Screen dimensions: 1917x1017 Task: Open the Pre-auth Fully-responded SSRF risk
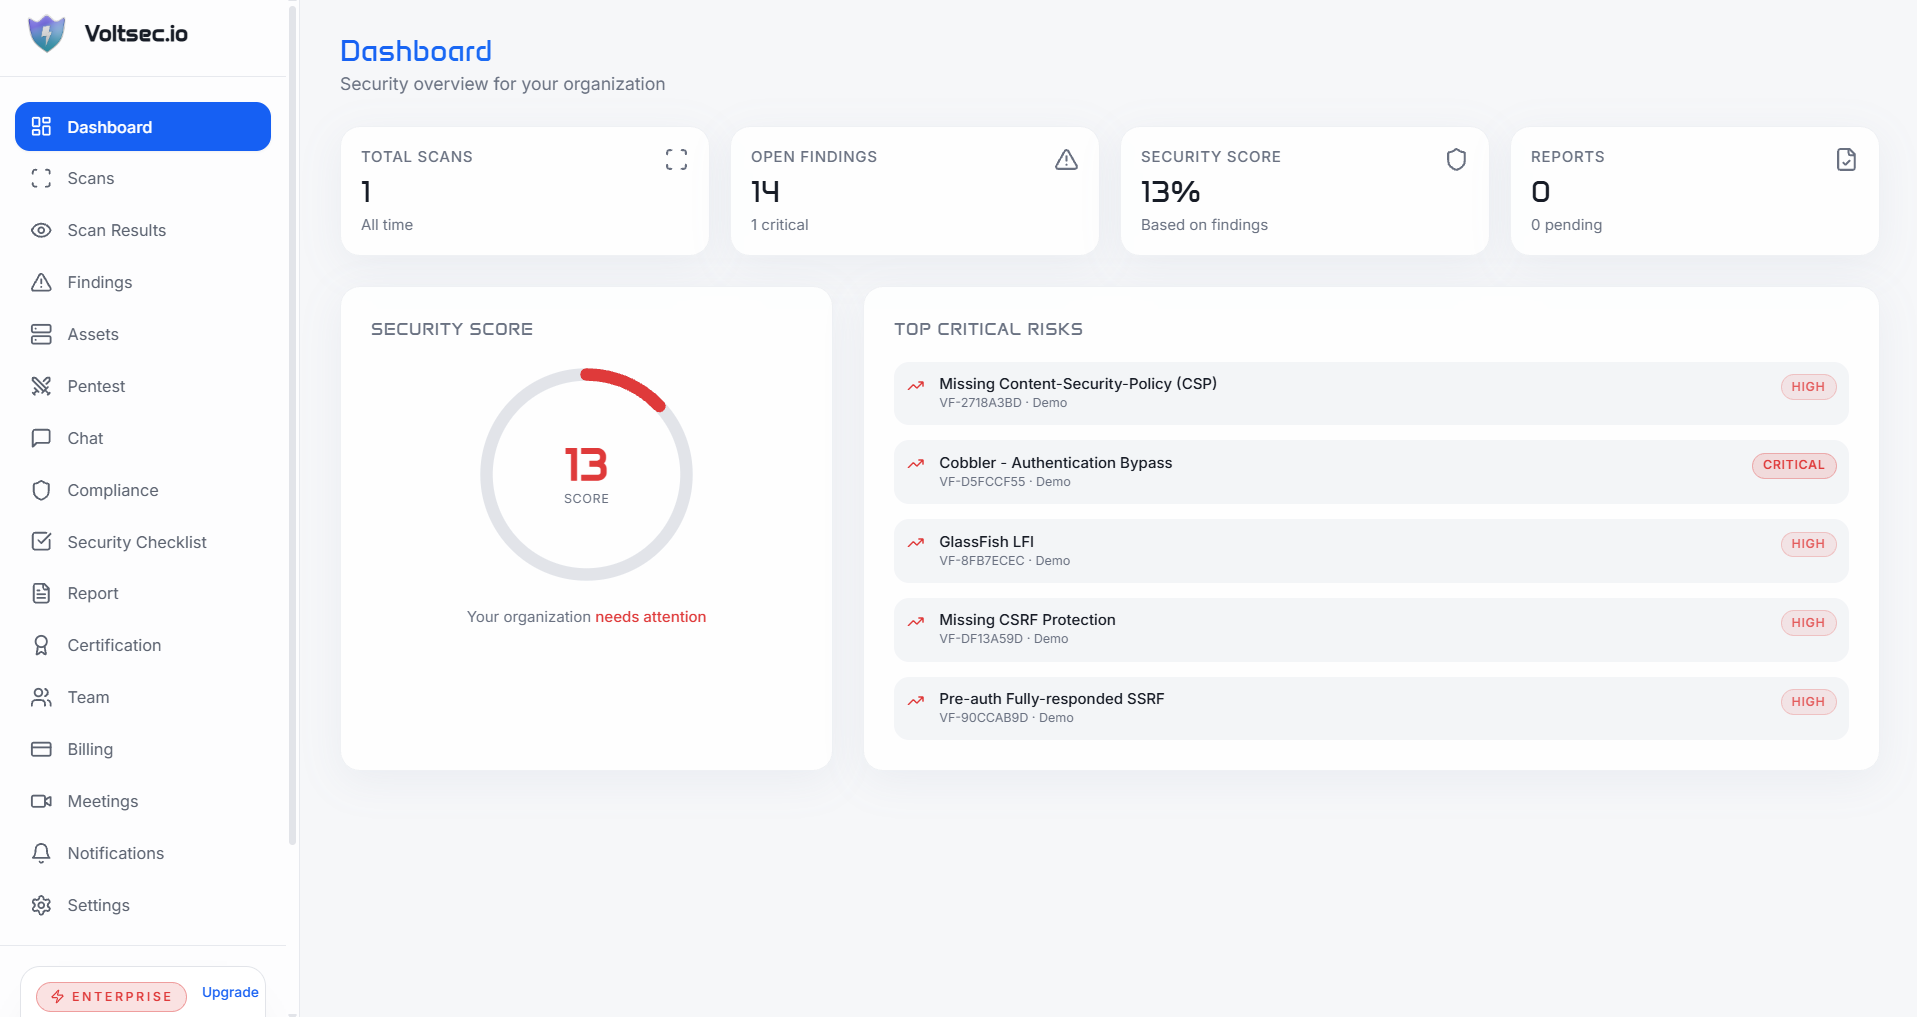(1371, 708)
